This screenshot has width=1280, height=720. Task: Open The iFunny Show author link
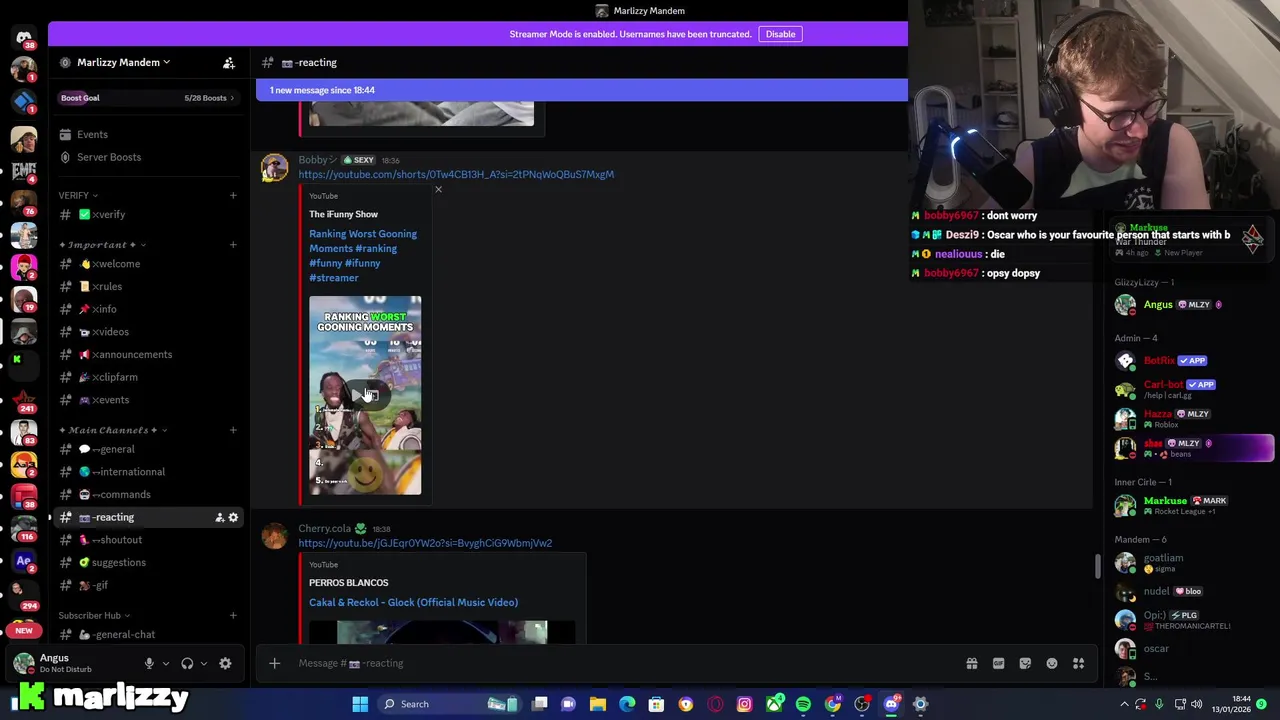343,215
